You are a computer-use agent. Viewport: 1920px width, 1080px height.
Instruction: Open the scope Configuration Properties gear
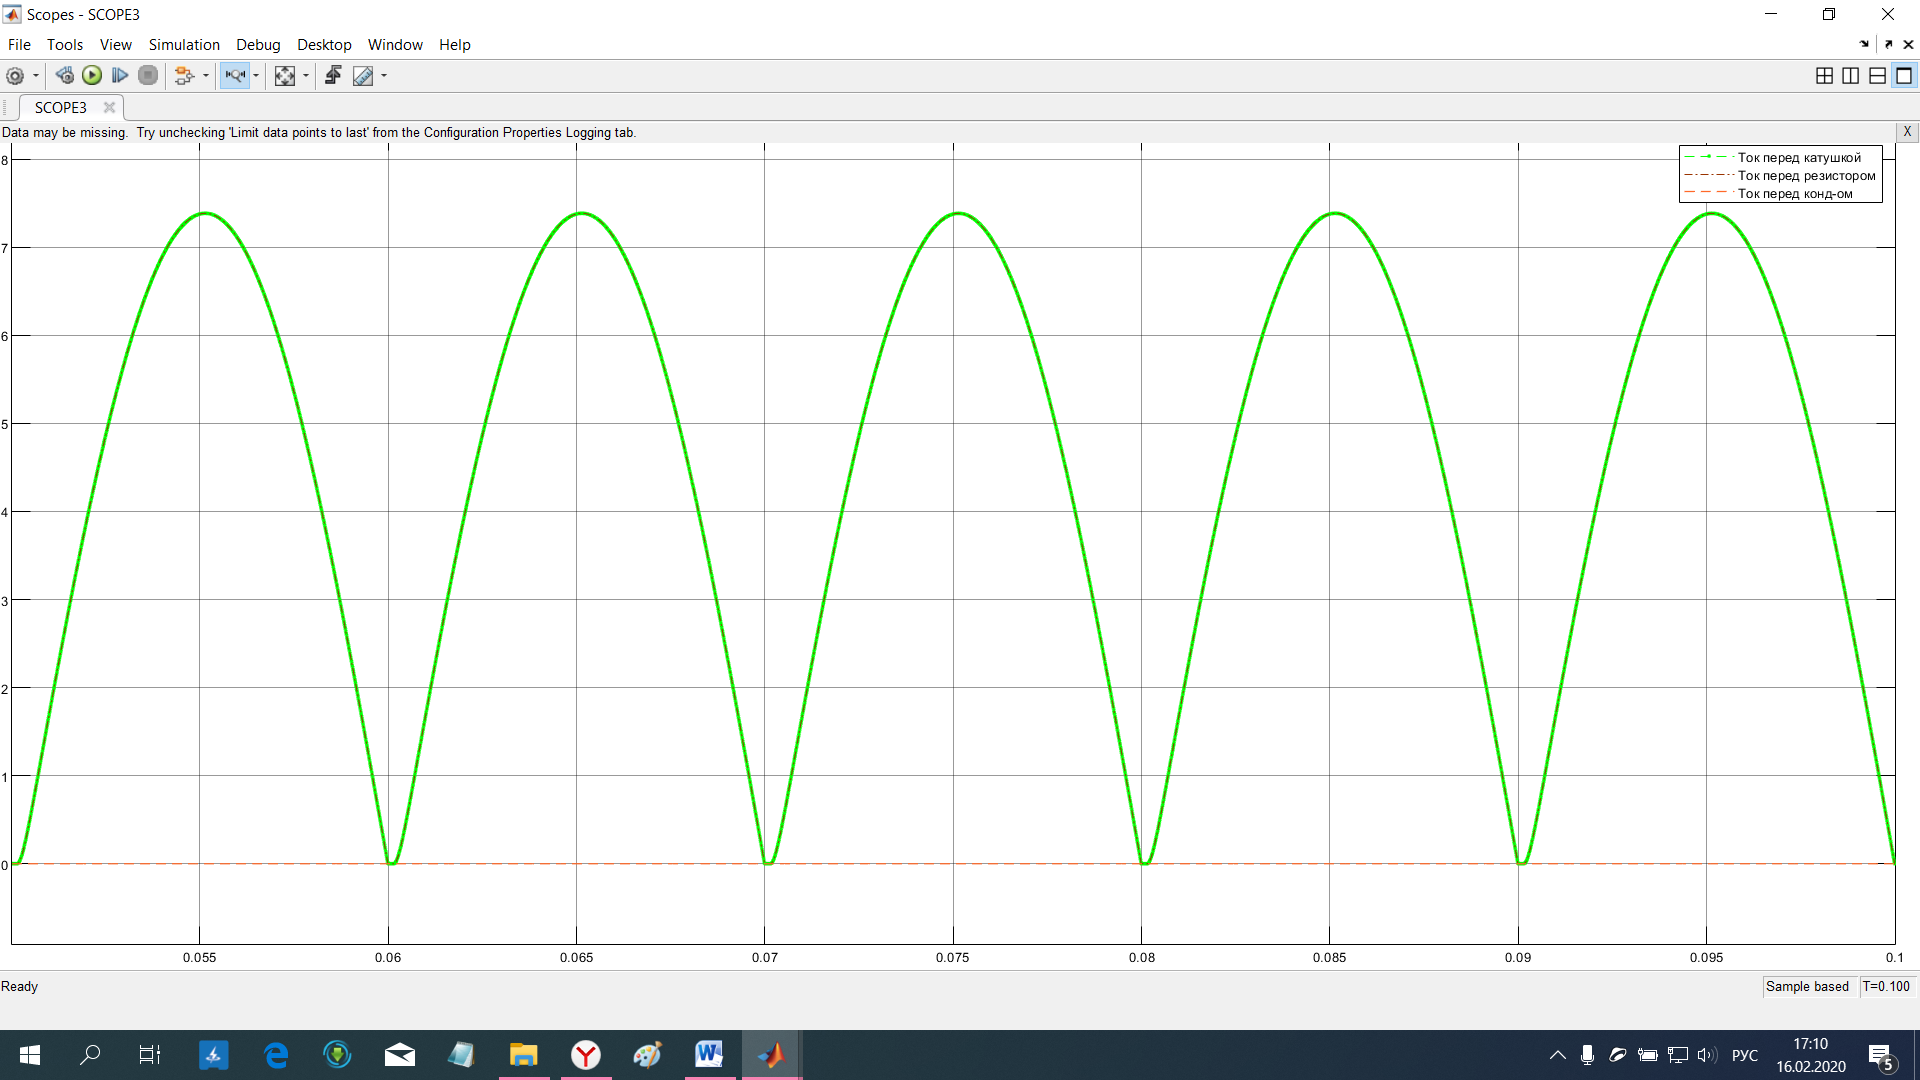click(x=15, y=76)
